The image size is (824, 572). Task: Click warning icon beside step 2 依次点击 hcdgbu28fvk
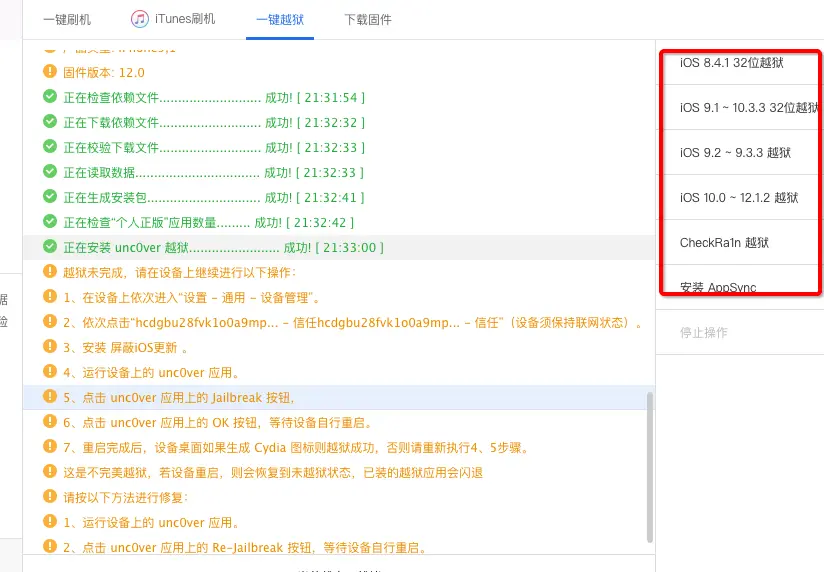tap(50, 321)
